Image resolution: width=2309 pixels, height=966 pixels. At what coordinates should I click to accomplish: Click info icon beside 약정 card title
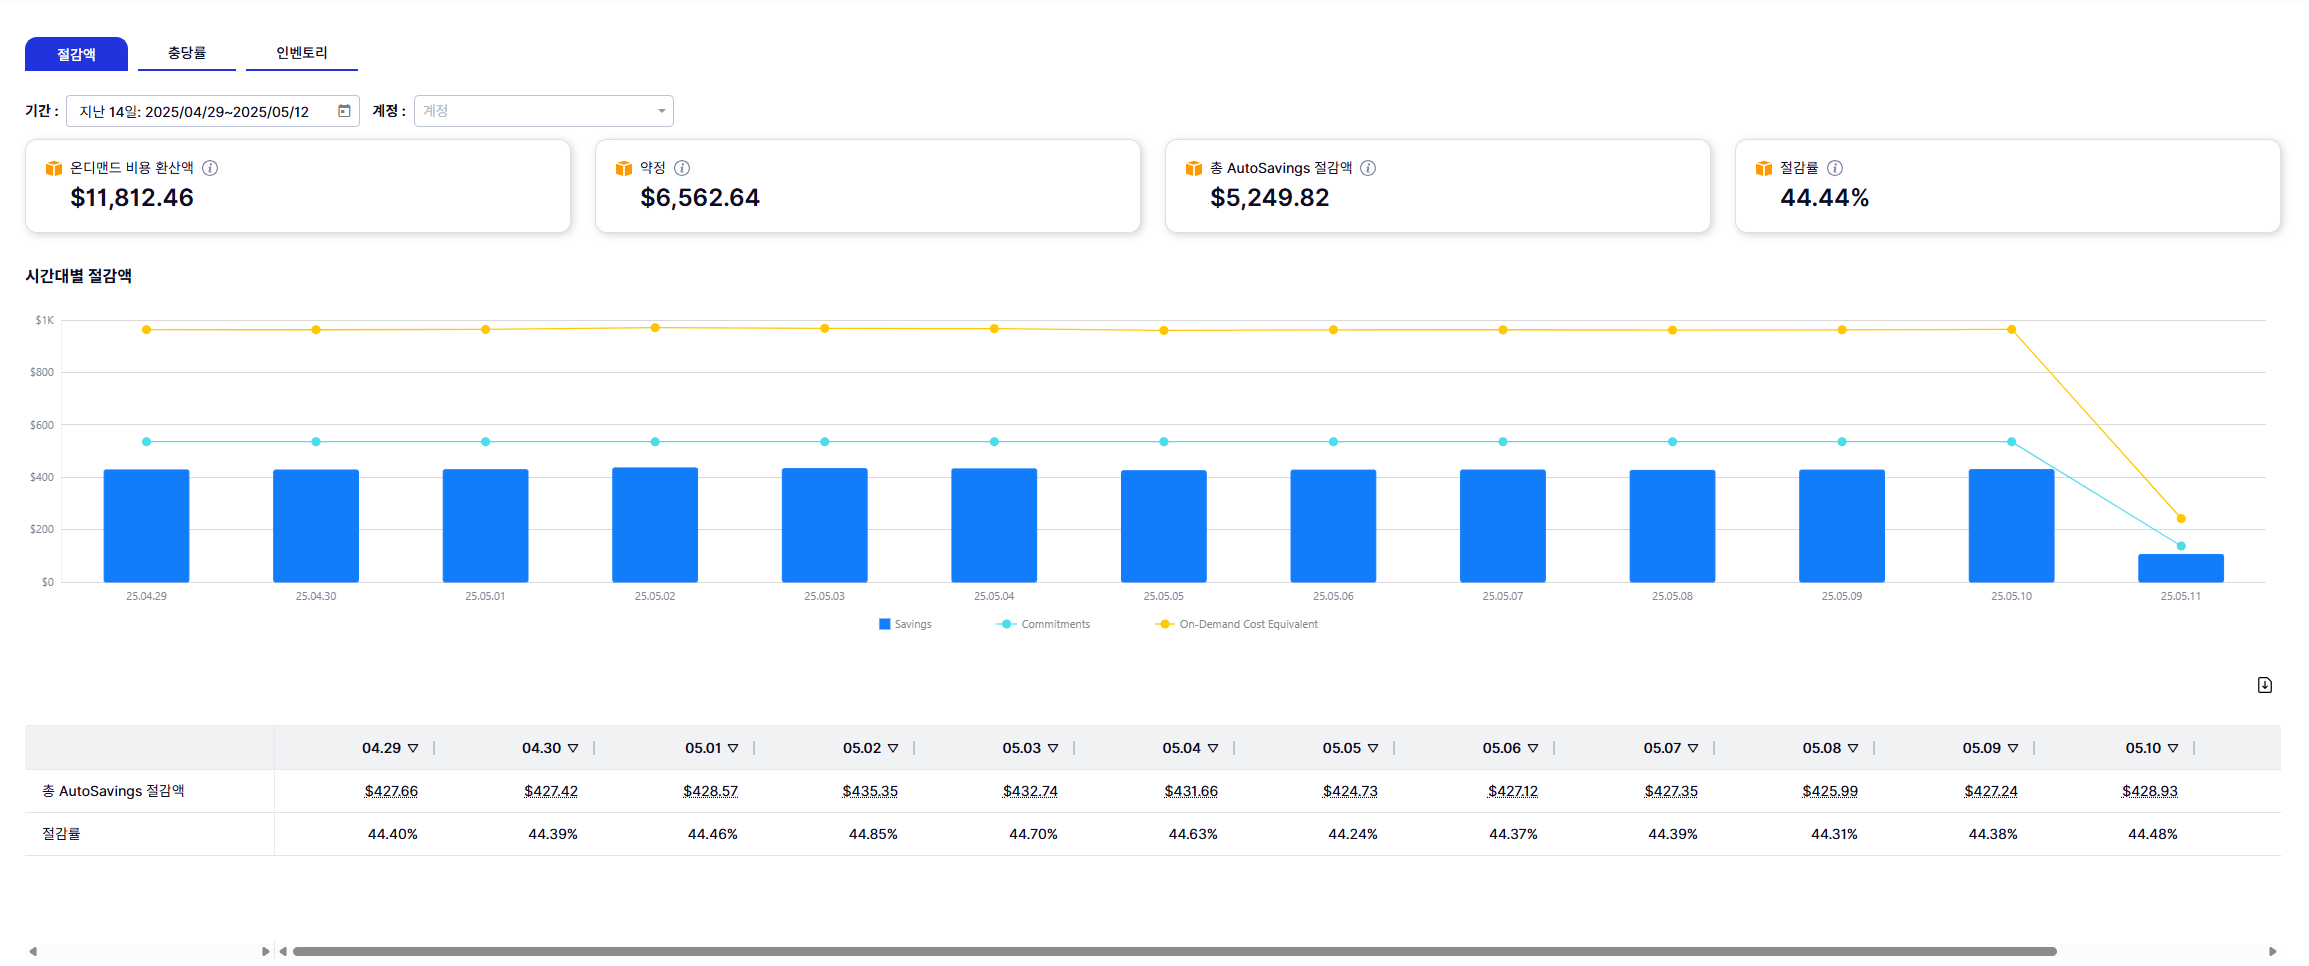tap(682, 168)
